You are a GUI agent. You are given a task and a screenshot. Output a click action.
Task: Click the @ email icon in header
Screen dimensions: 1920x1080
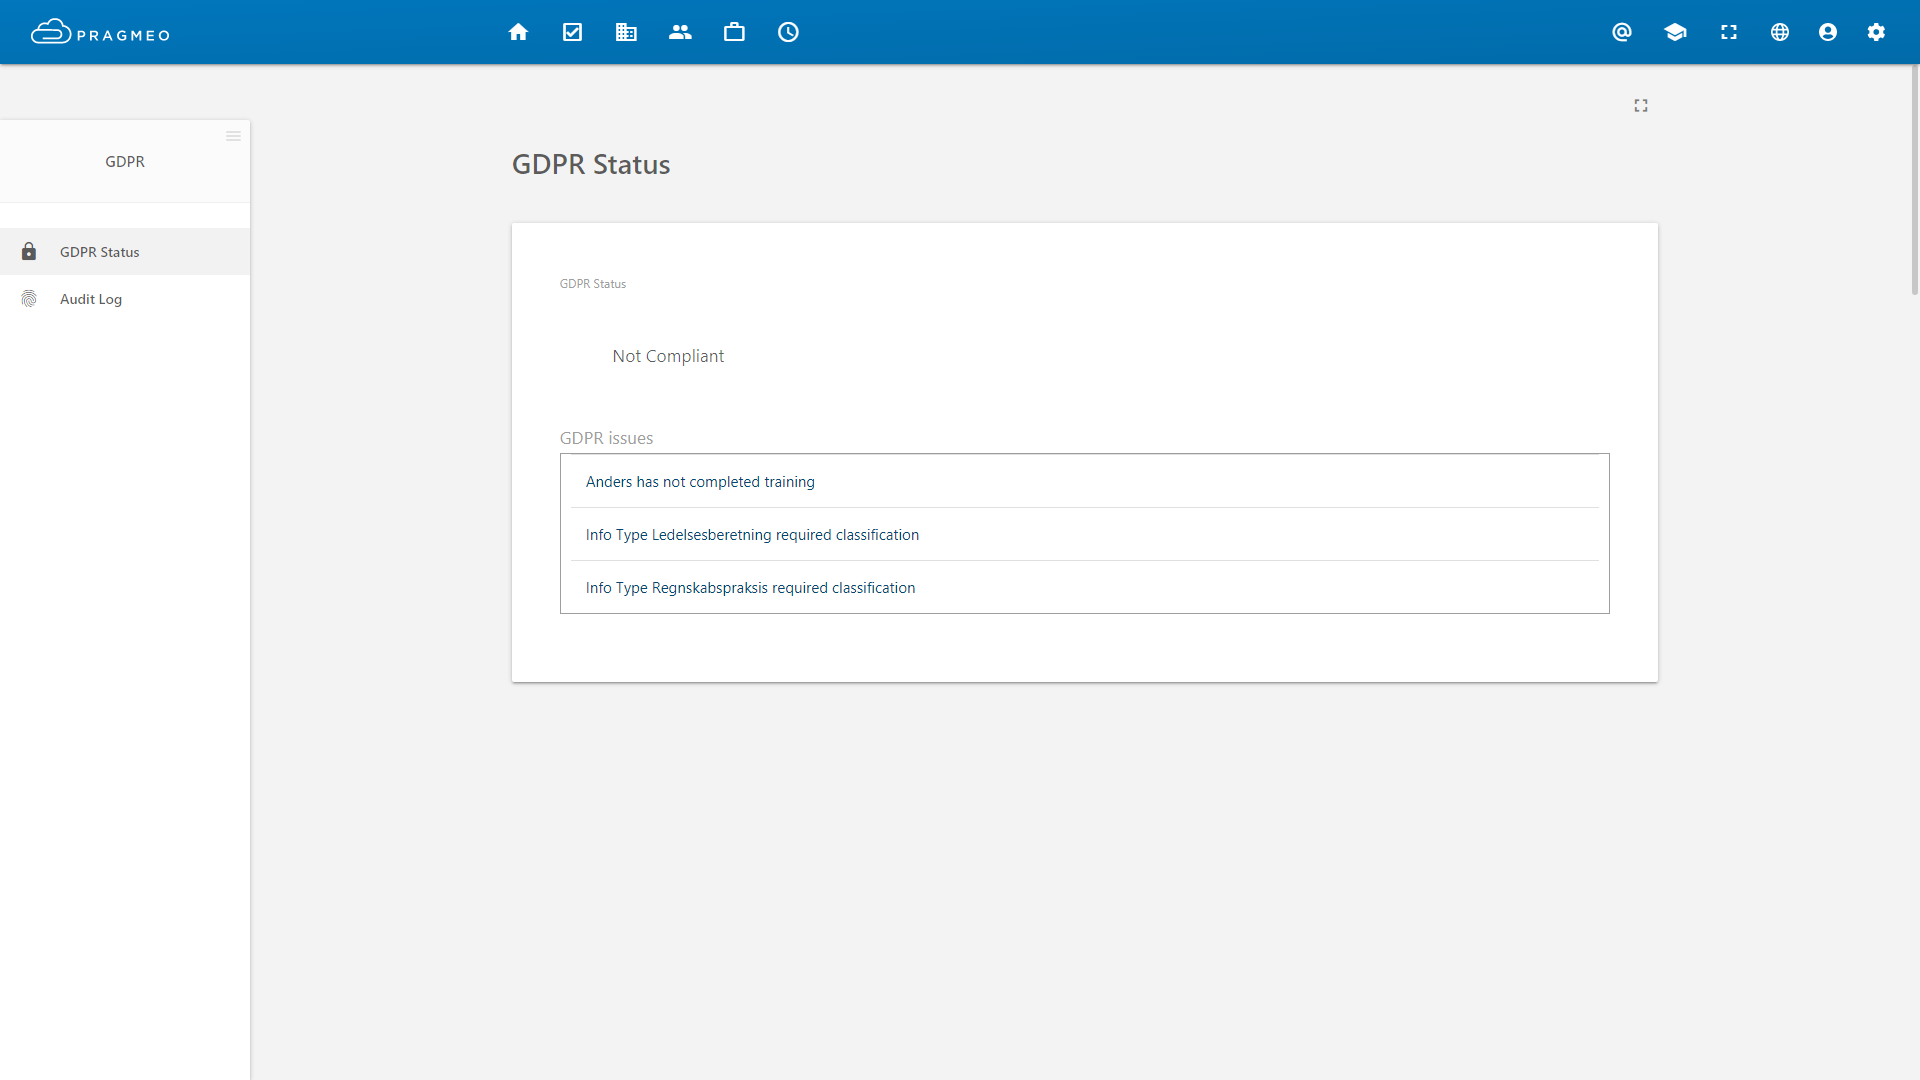click(1622, 32)
